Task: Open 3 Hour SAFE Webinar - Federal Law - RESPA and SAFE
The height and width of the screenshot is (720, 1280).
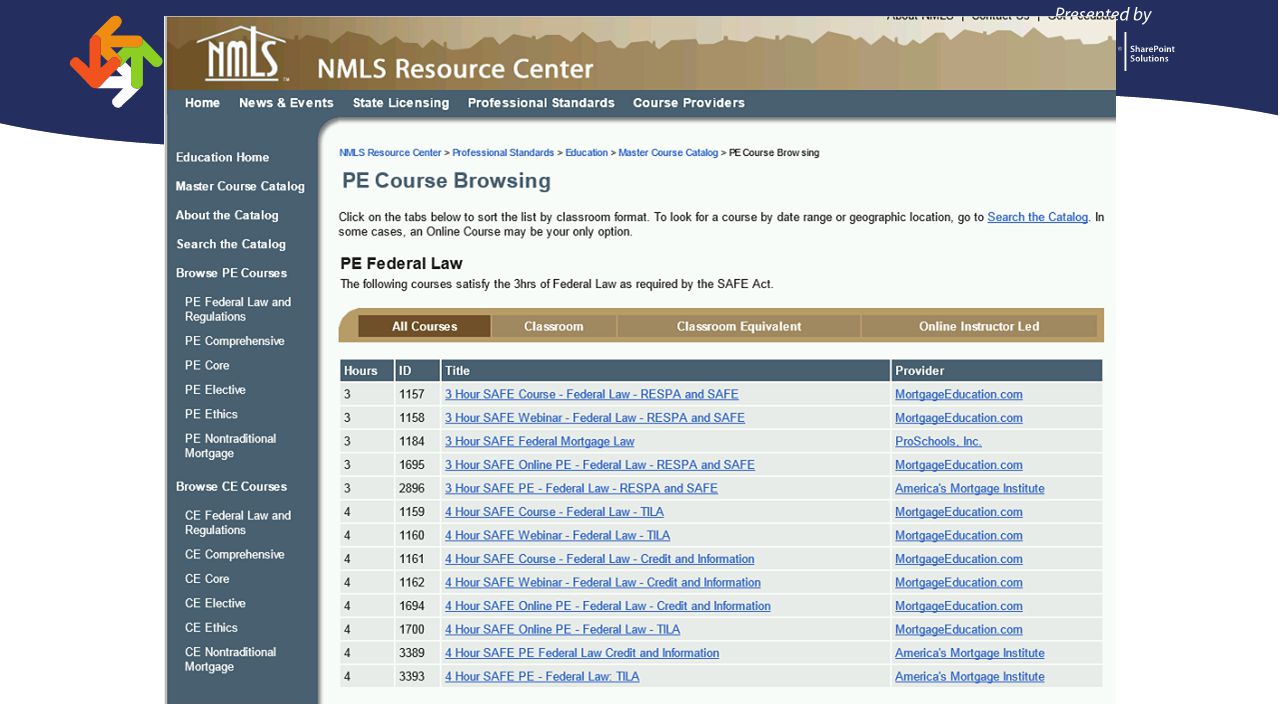Action: click(595, 418)
